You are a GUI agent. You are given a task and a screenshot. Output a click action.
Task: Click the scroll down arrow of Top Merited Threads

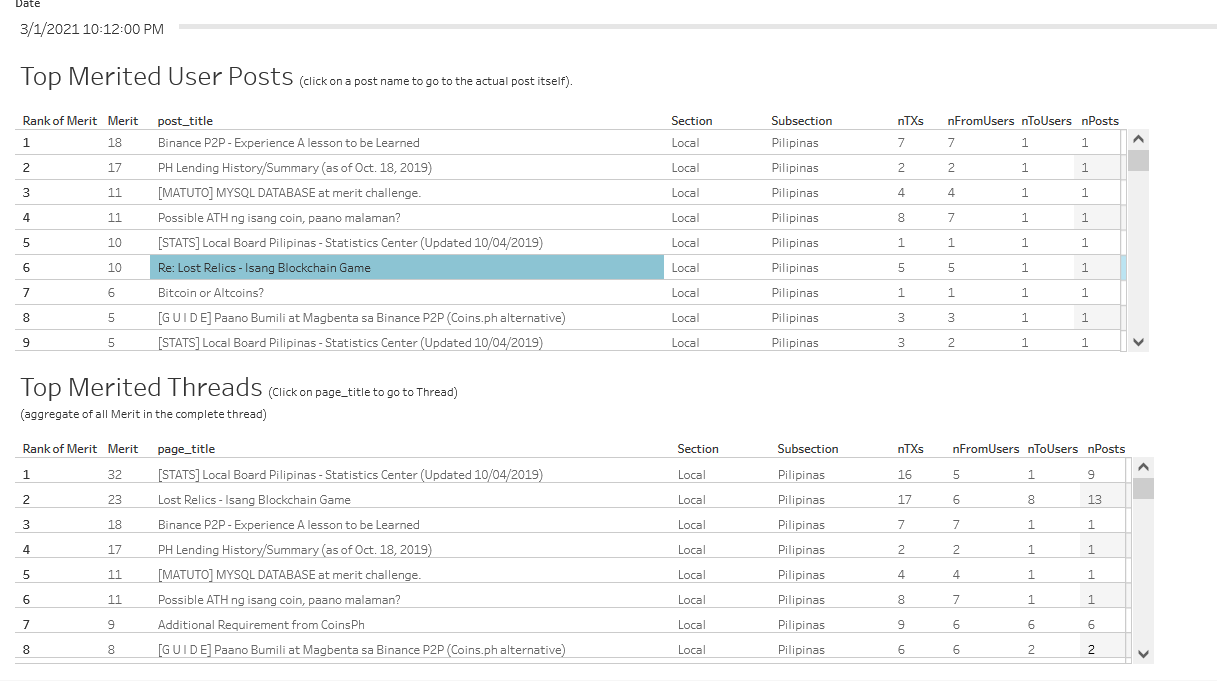point(1144,654)
